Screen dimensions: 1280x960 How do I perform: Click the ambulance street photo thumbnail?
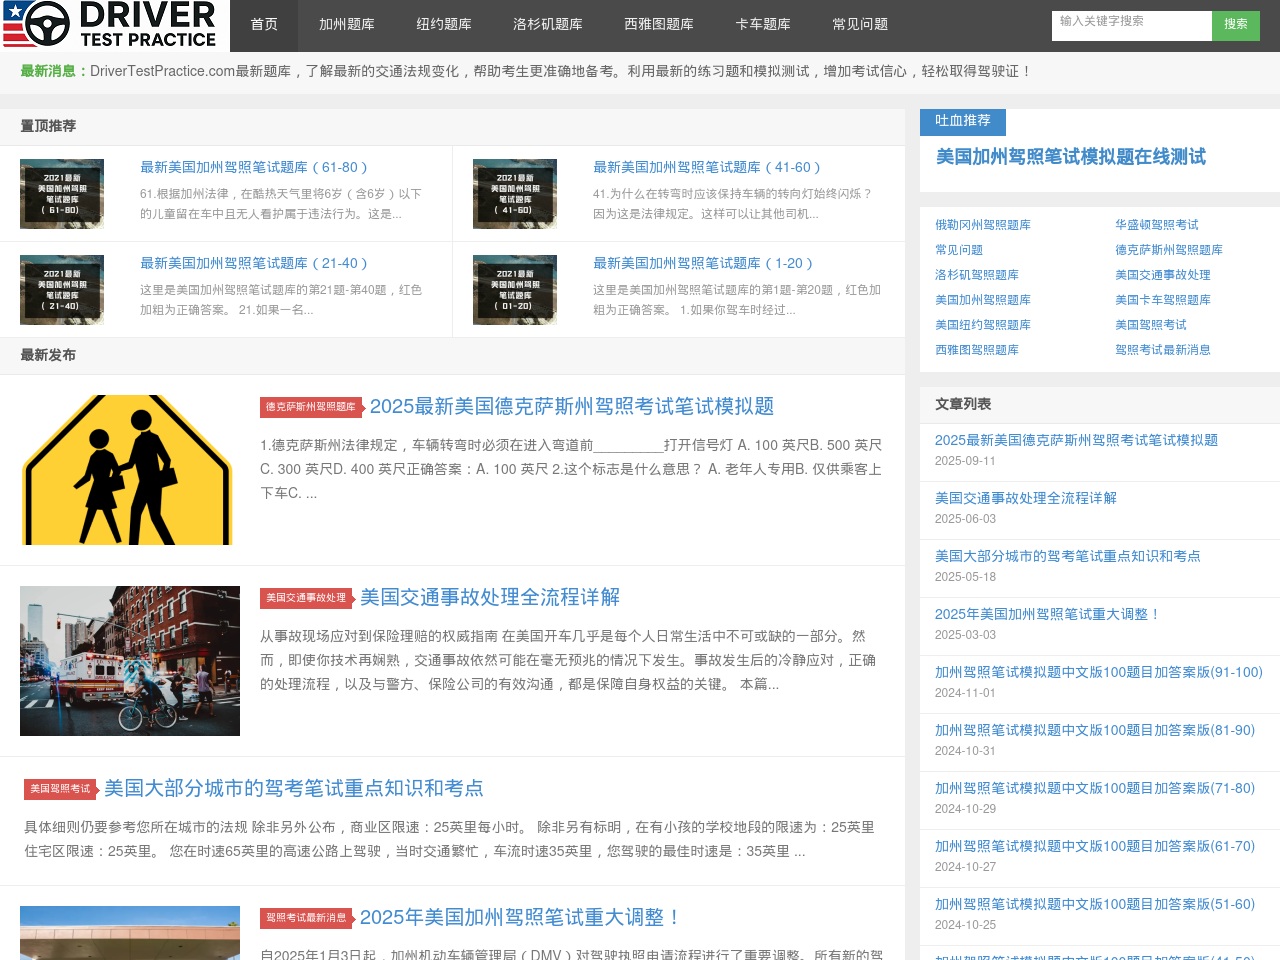click(x=130, y=661)
